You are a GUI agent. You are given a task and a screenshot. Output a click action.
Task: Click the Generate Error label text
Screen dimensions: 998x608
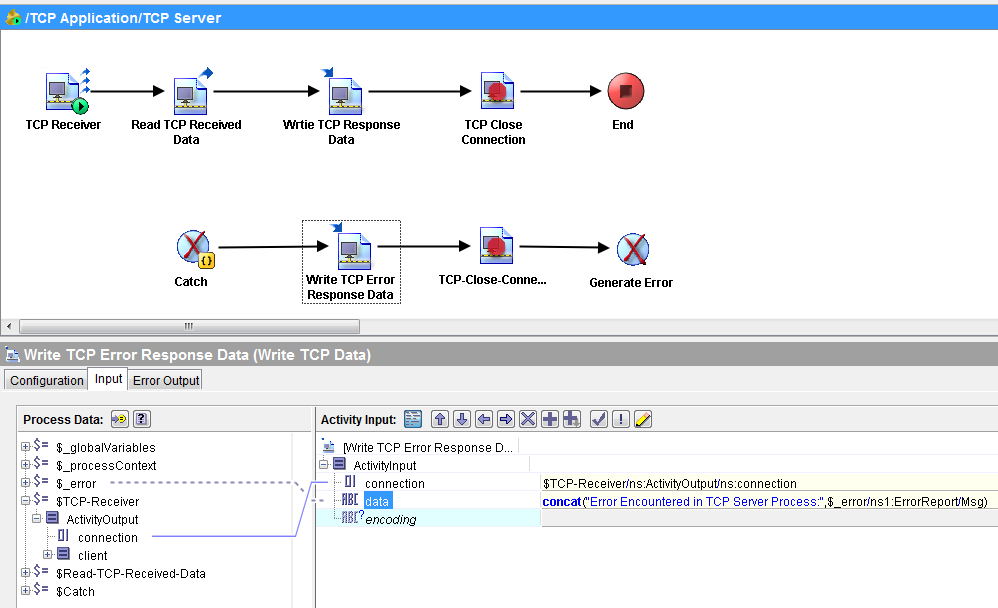tap(631, 283)
